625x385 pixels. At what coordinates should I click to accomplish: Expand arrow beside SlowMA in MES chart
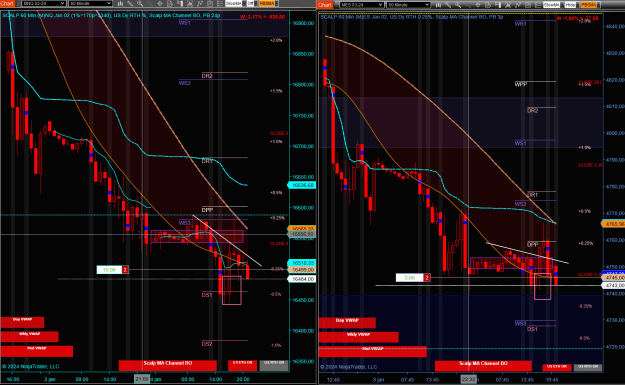click(562, 5)
